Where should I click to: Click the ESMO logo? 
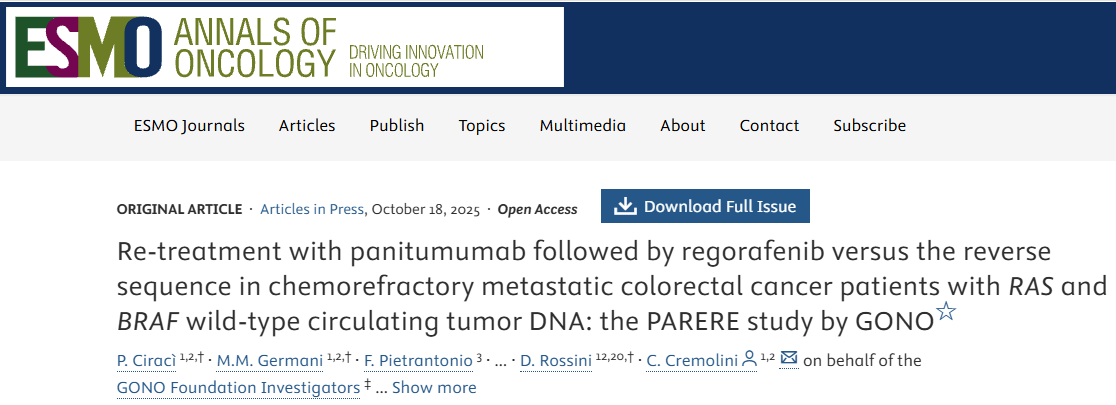coord(88,47)
